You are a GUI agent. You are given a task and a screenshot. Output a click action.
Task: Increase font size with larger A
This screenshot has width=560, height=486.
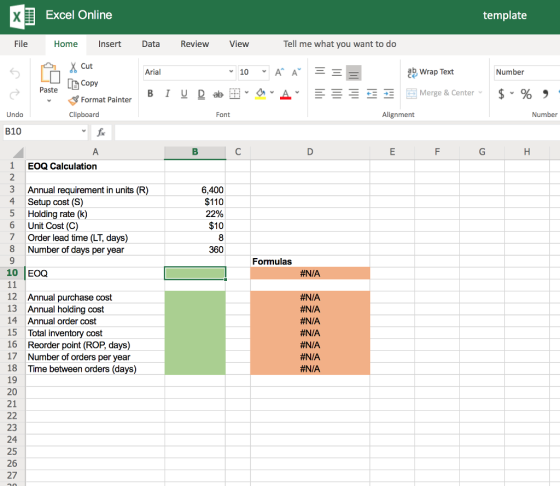point(279,72)
